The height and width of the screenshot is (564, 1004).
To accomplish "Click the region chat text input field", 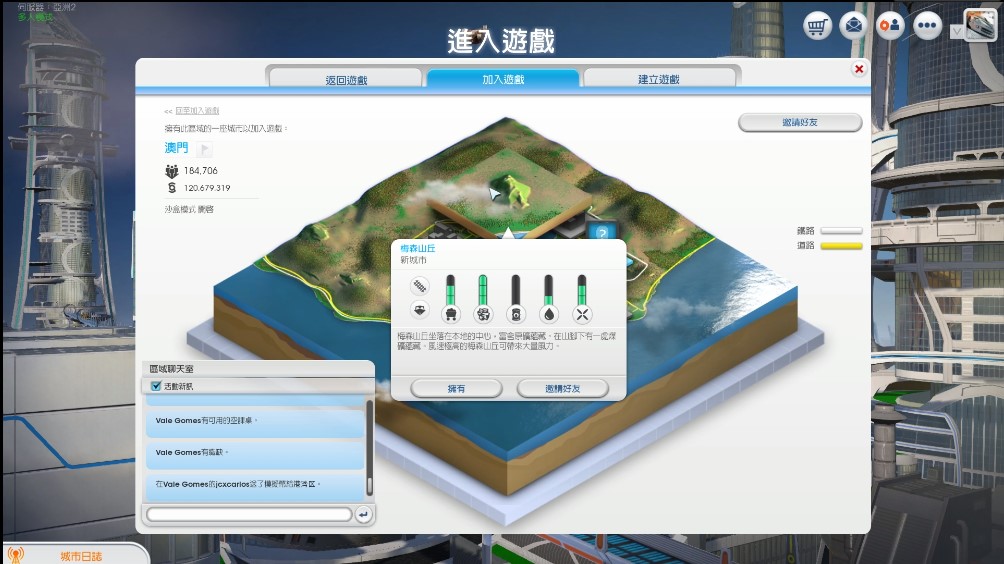I will [x=249, y=514].
